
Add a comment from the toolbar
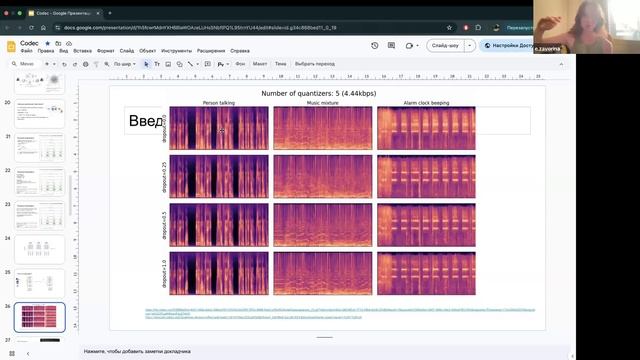208,64
